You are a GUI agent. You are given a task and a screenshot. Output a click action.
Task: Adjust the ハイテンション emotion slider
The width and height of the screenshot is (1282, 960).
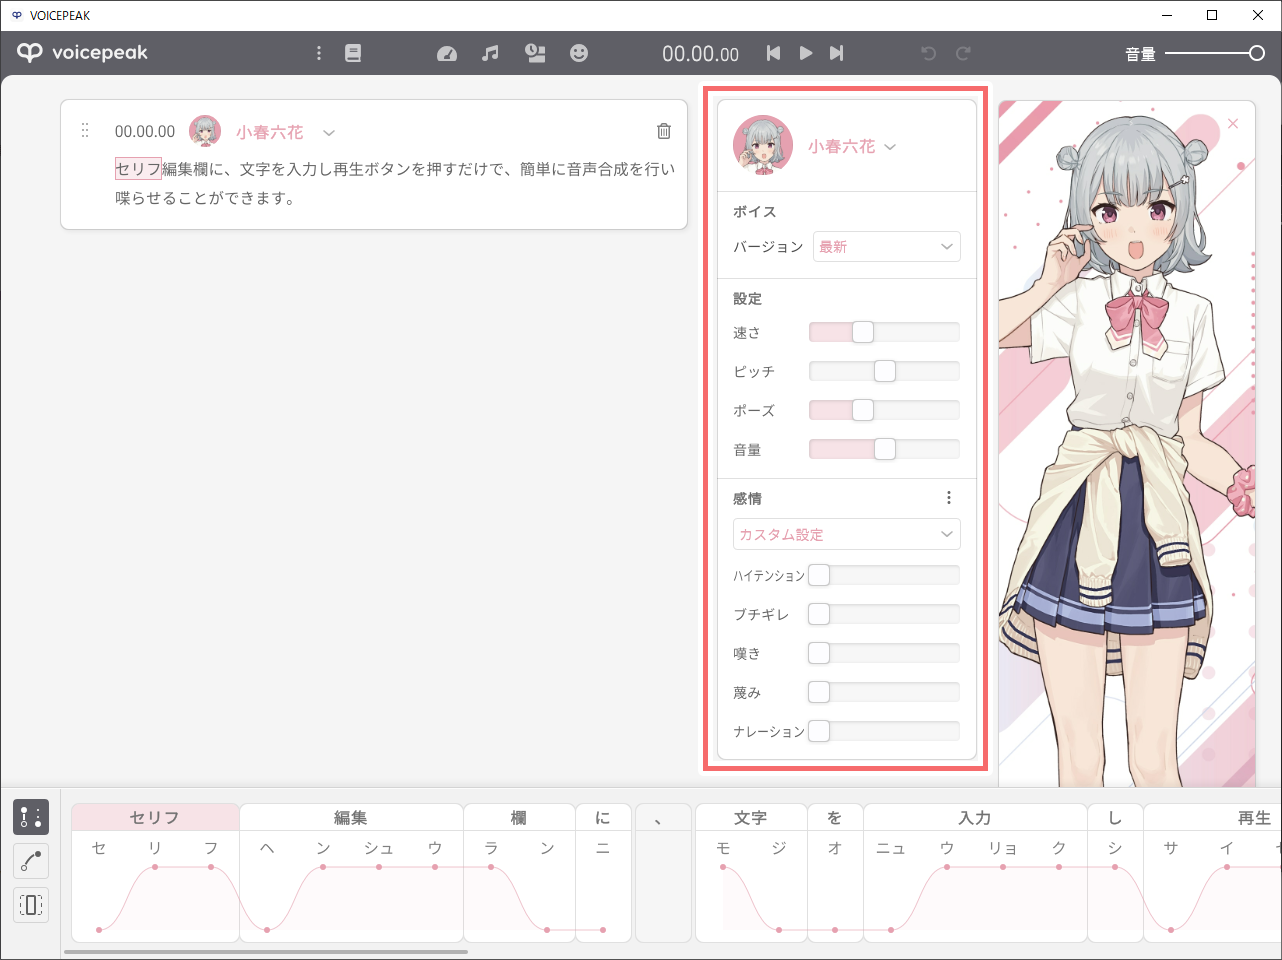[x=884, y=575]
